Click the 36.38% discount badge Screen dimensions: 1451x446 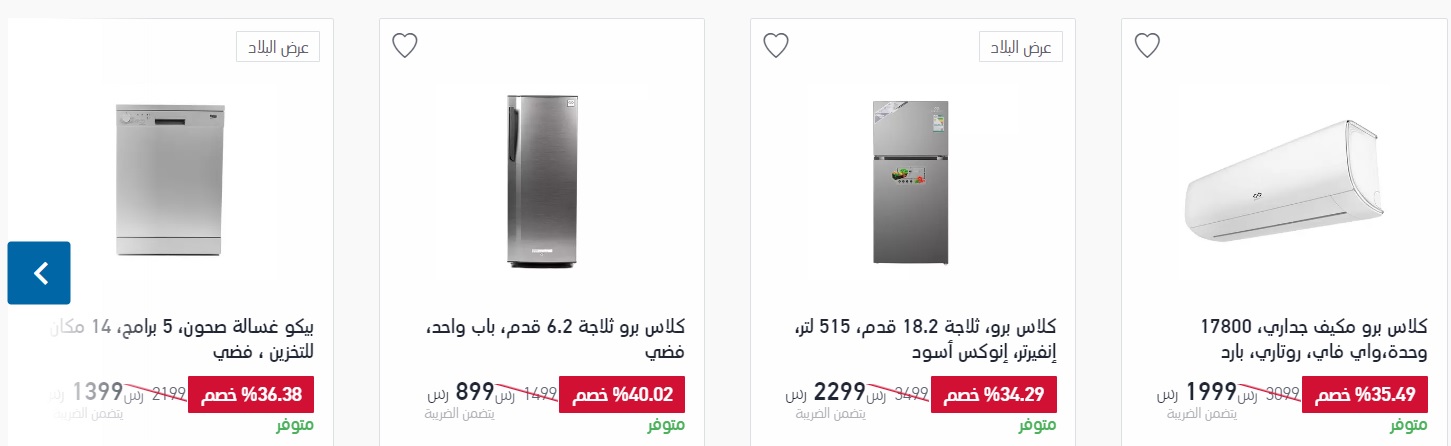pos(251,394)
